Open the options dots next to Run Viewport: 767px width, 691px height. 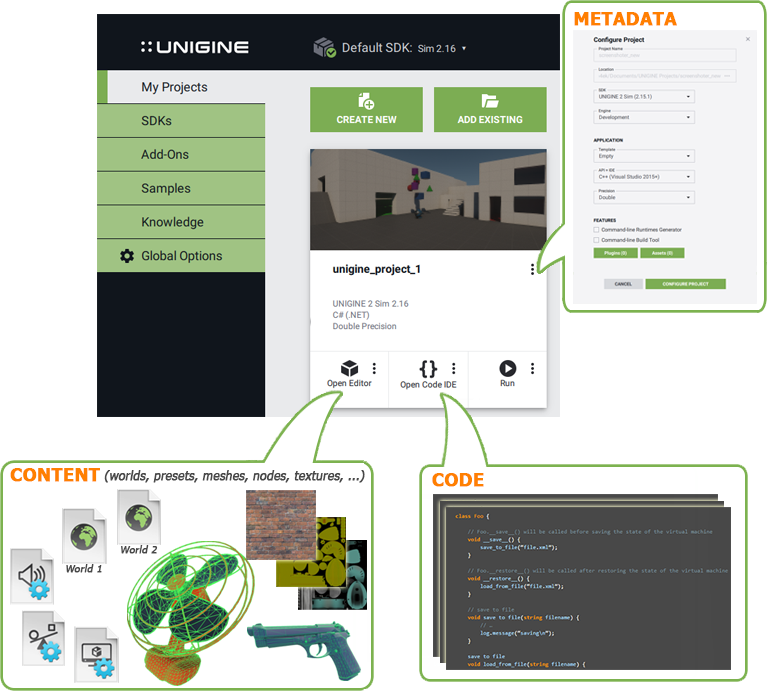(532, 368)
